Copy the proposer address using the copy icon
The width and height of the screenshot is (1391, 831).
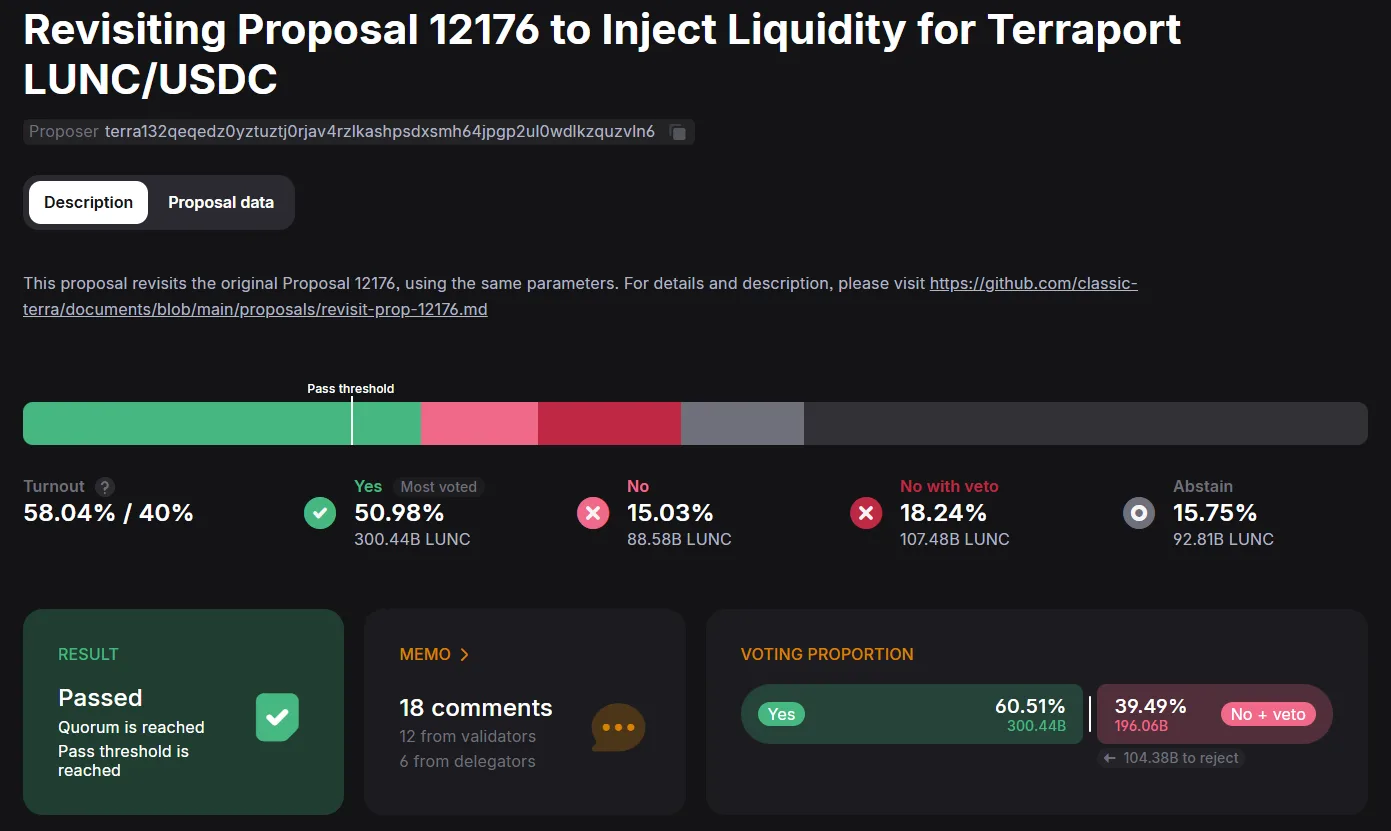(x=677, y=132)
